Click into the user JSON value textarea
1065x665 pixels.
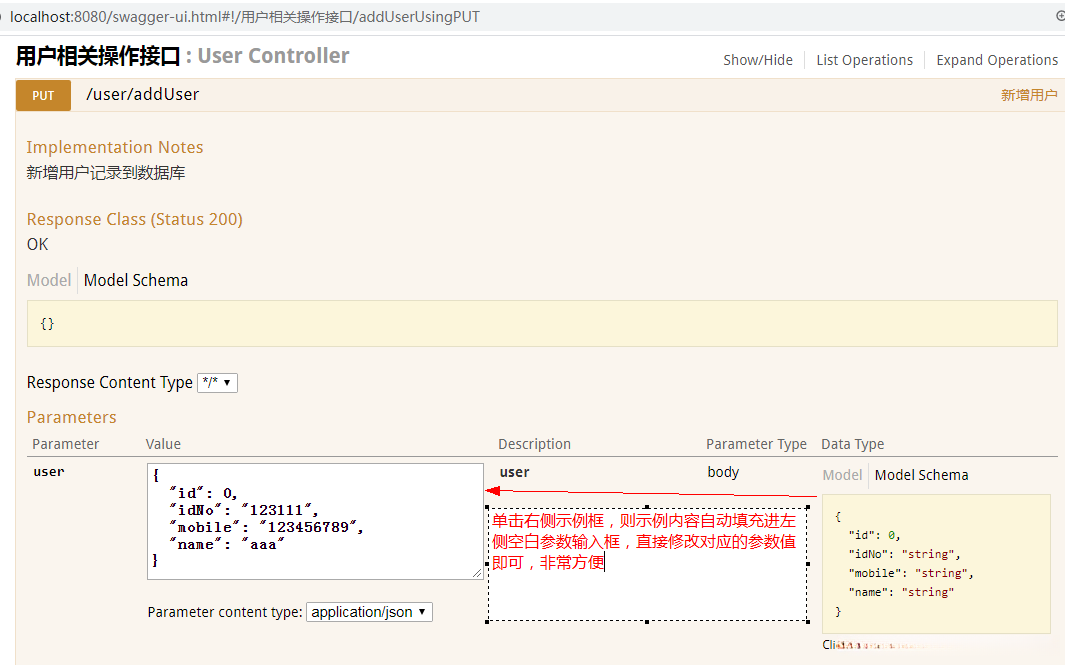(314, 520)
